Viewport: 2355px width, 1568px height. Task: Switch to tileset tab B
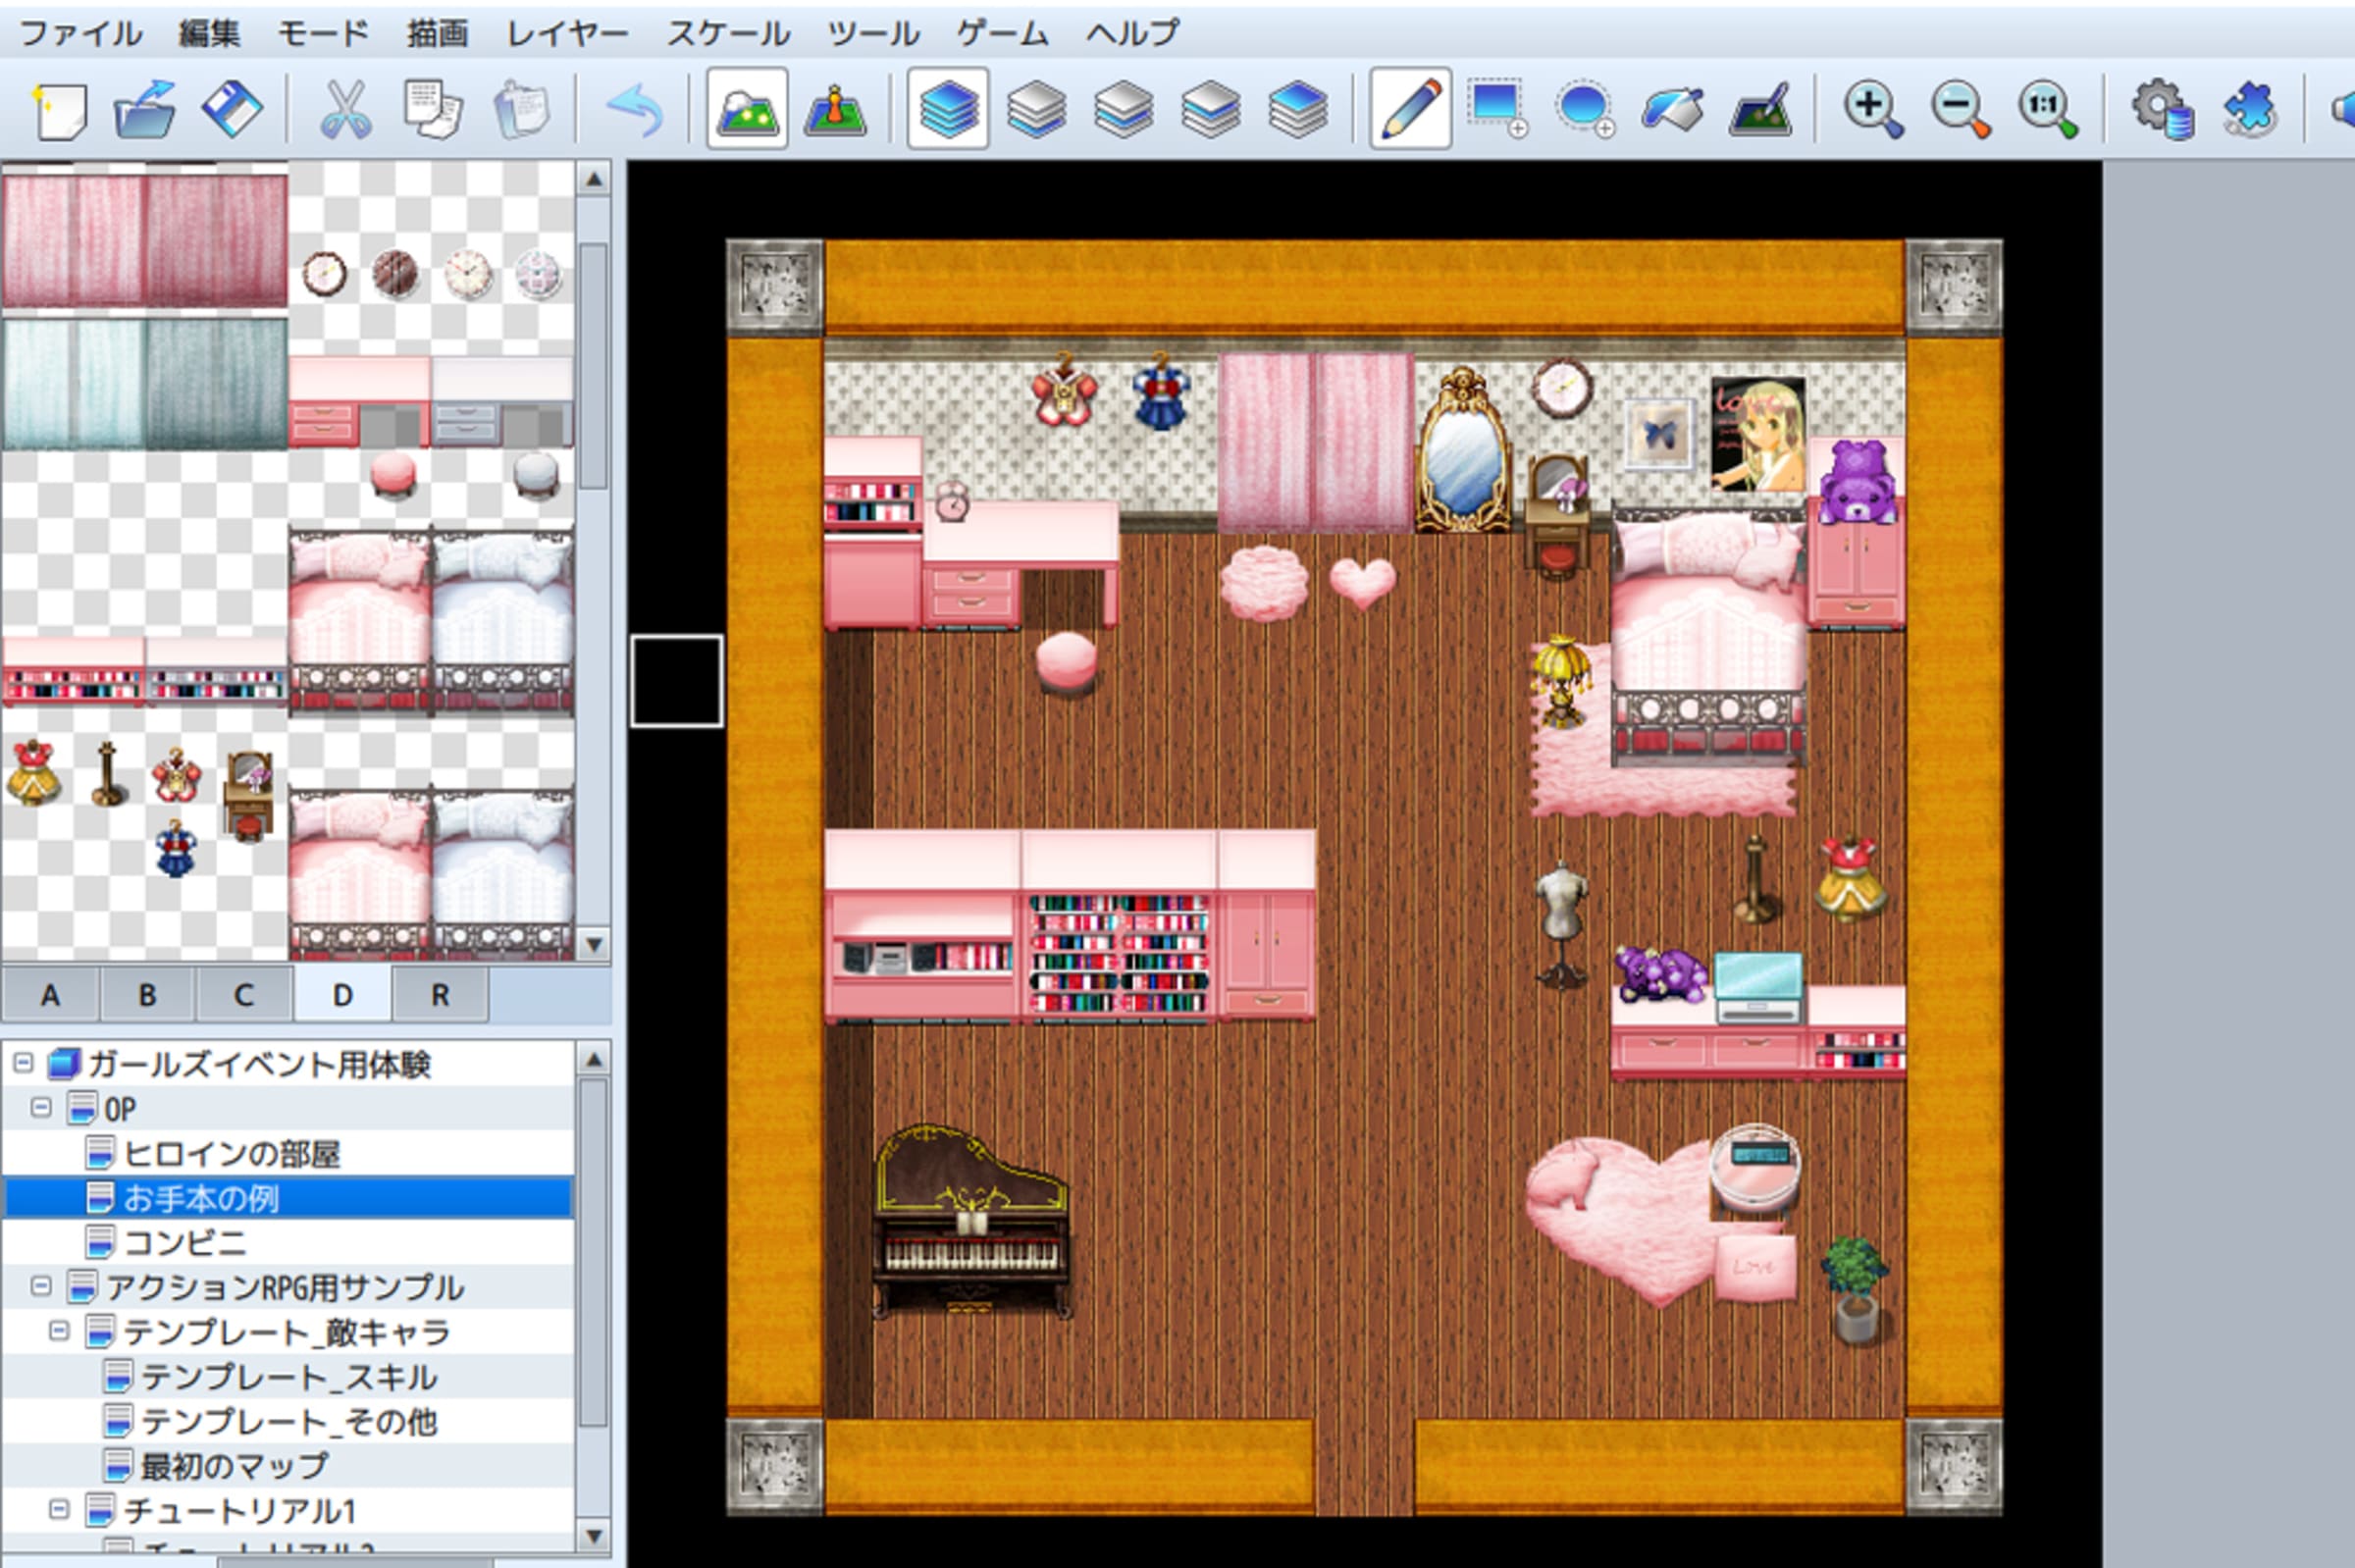tap(147, 995)
